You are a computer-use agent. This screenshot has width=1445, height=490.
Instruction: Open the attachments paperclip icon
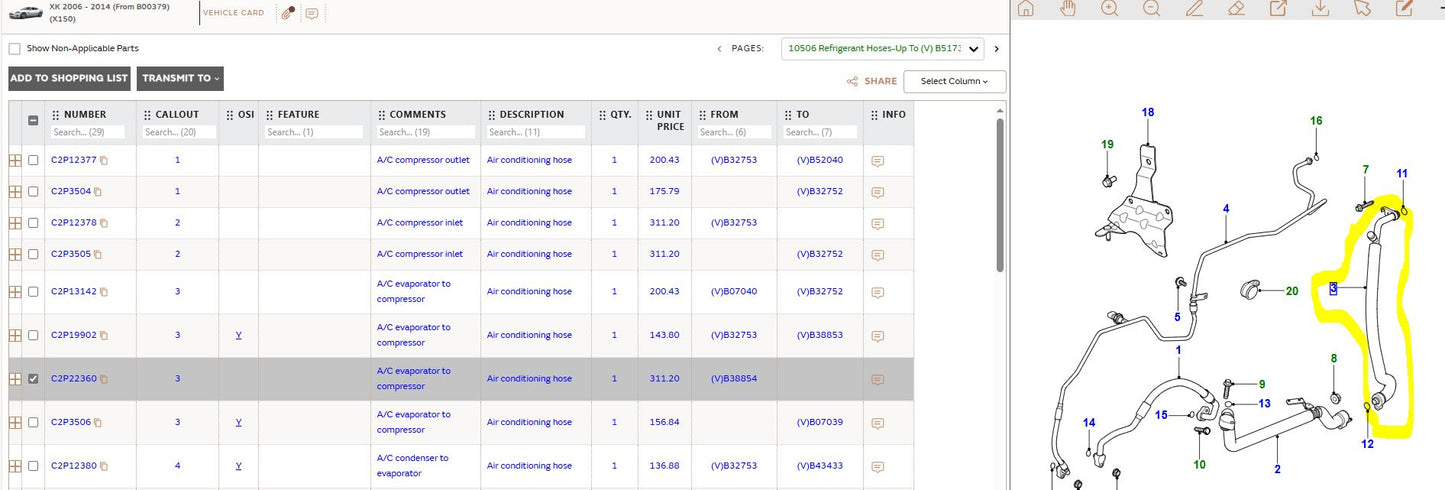click(x=287, y=14)
